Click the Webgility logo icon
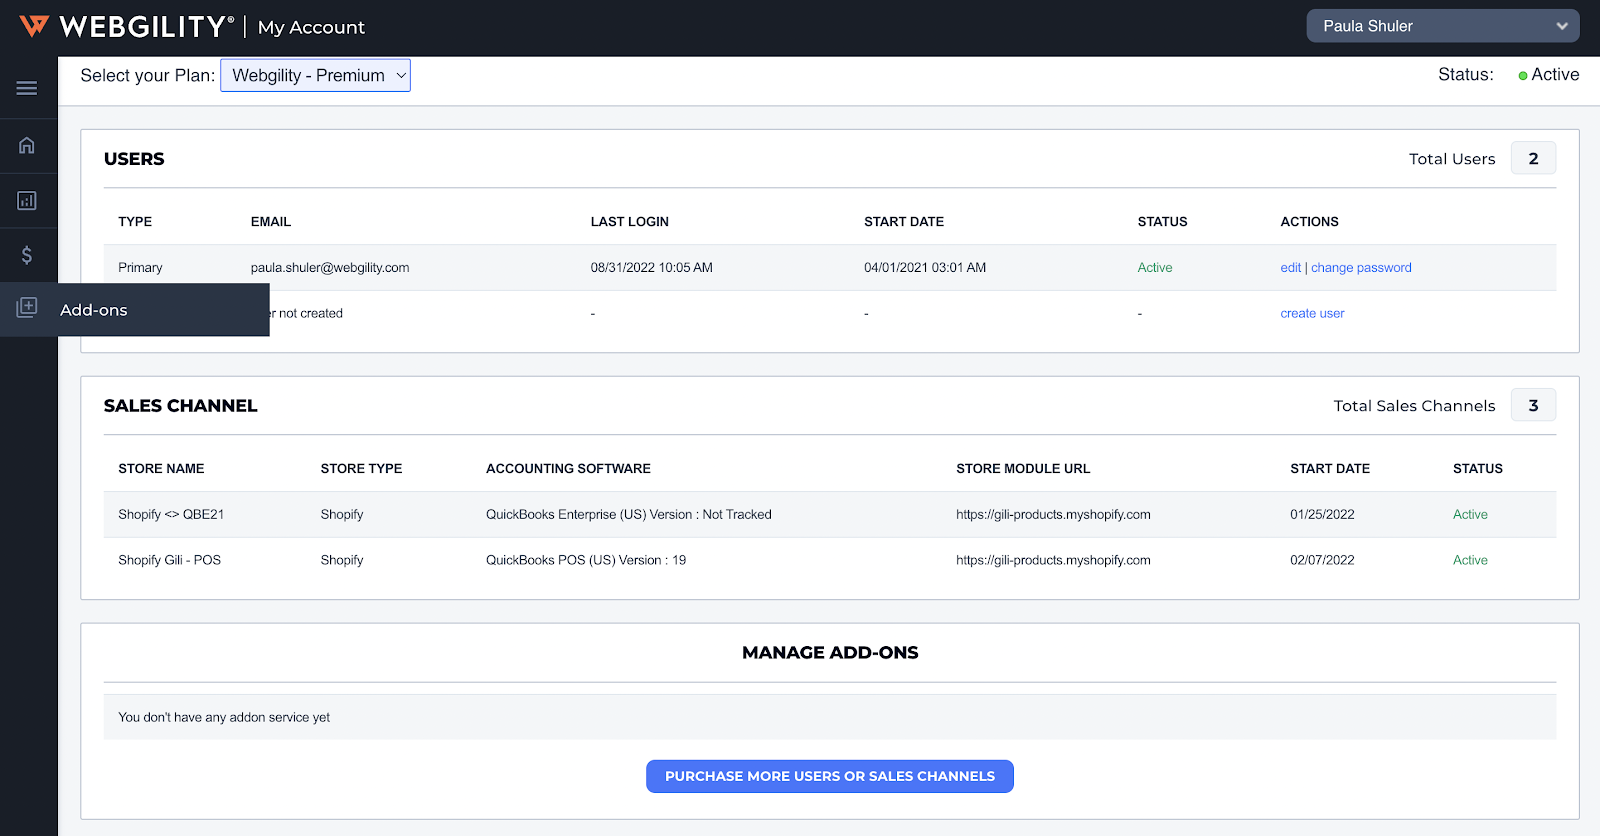 tap(34, 26)
